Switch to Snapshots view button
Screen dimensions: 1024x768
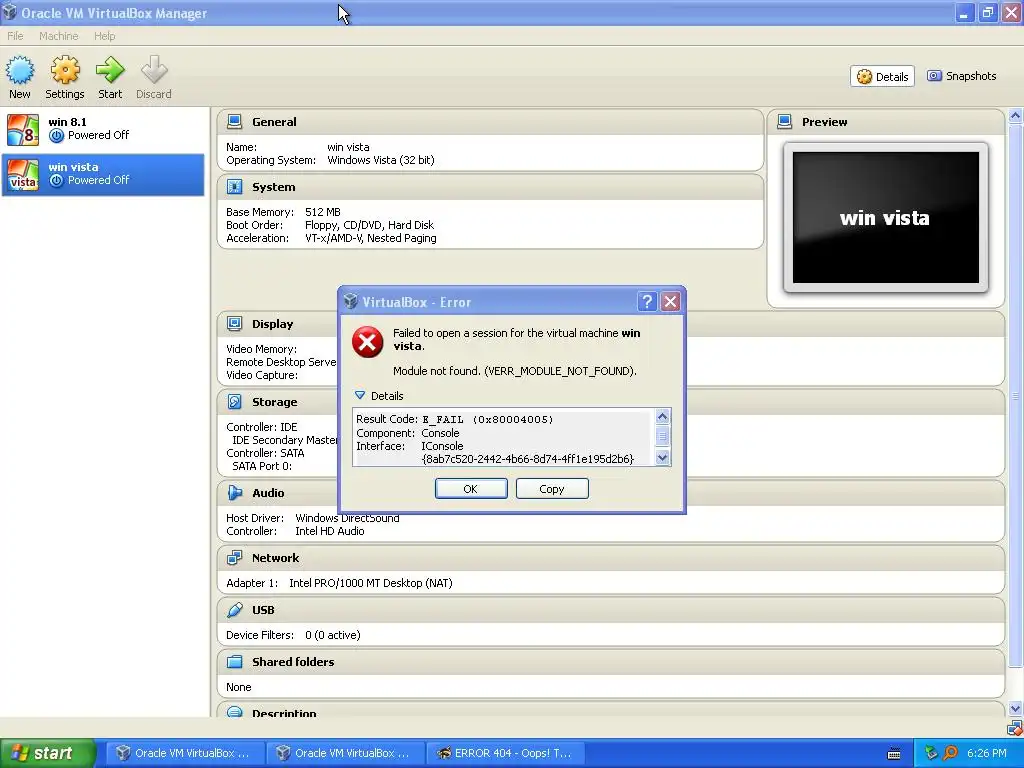tap(962, 76)
